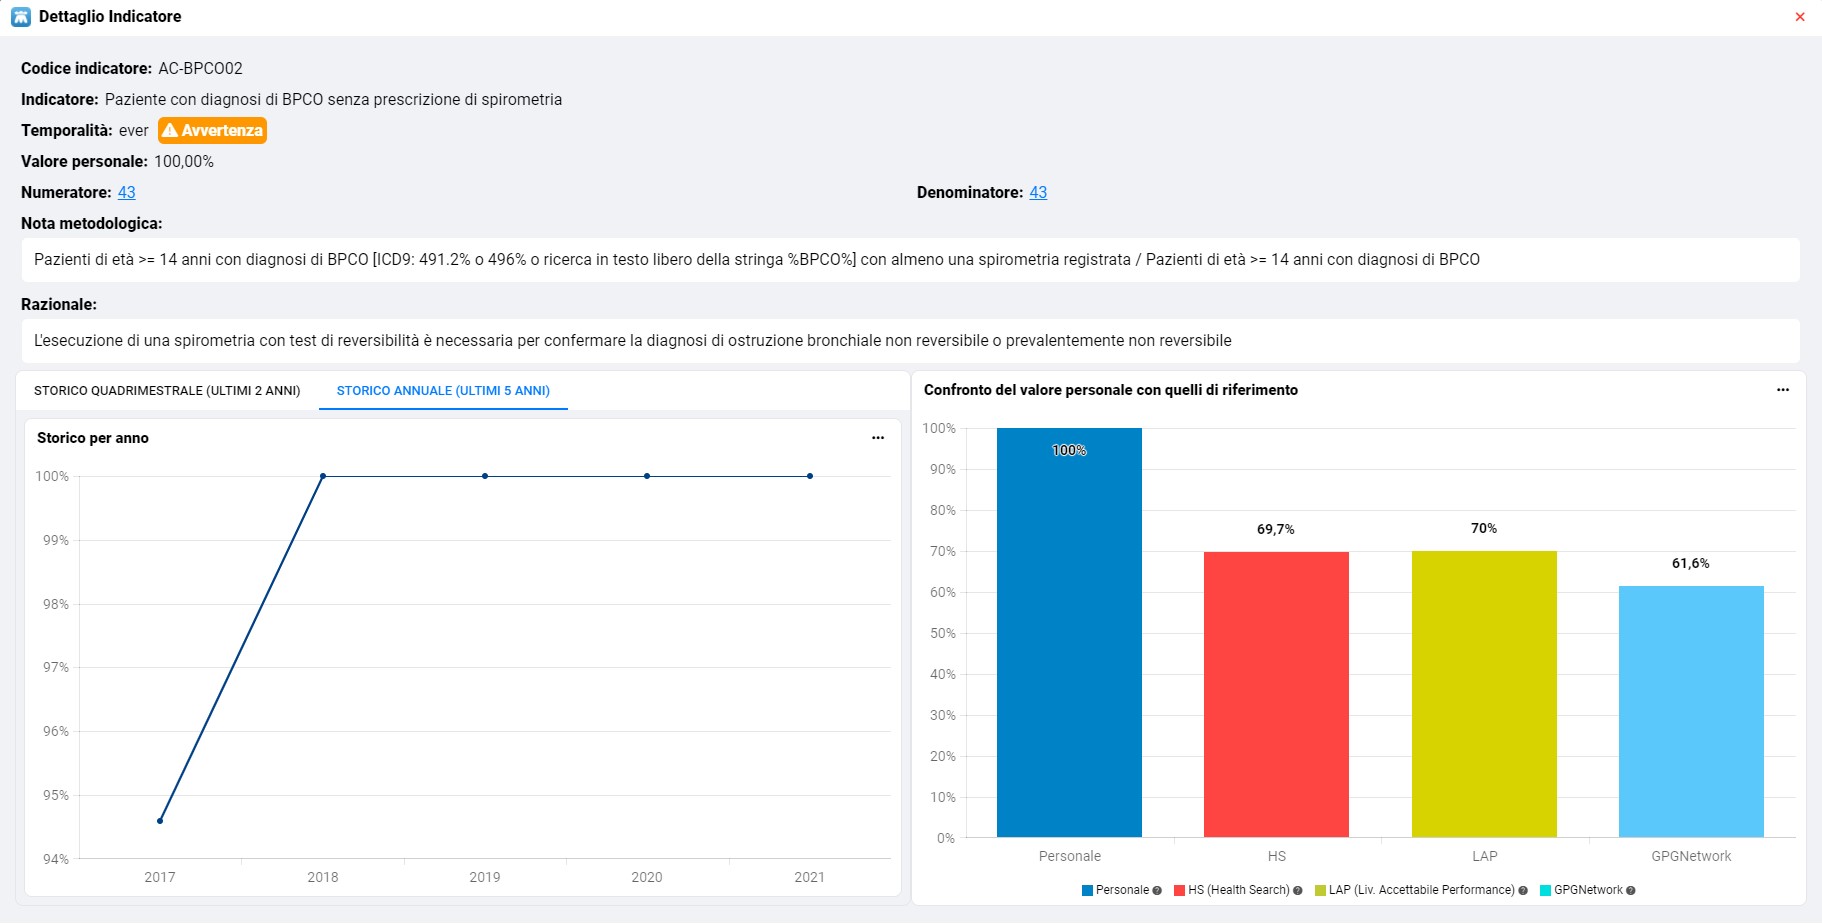Screen dimensions: 1822x924
Task: Close the Dettaglio Indicatore window
Action: [x=1799, y=17]
